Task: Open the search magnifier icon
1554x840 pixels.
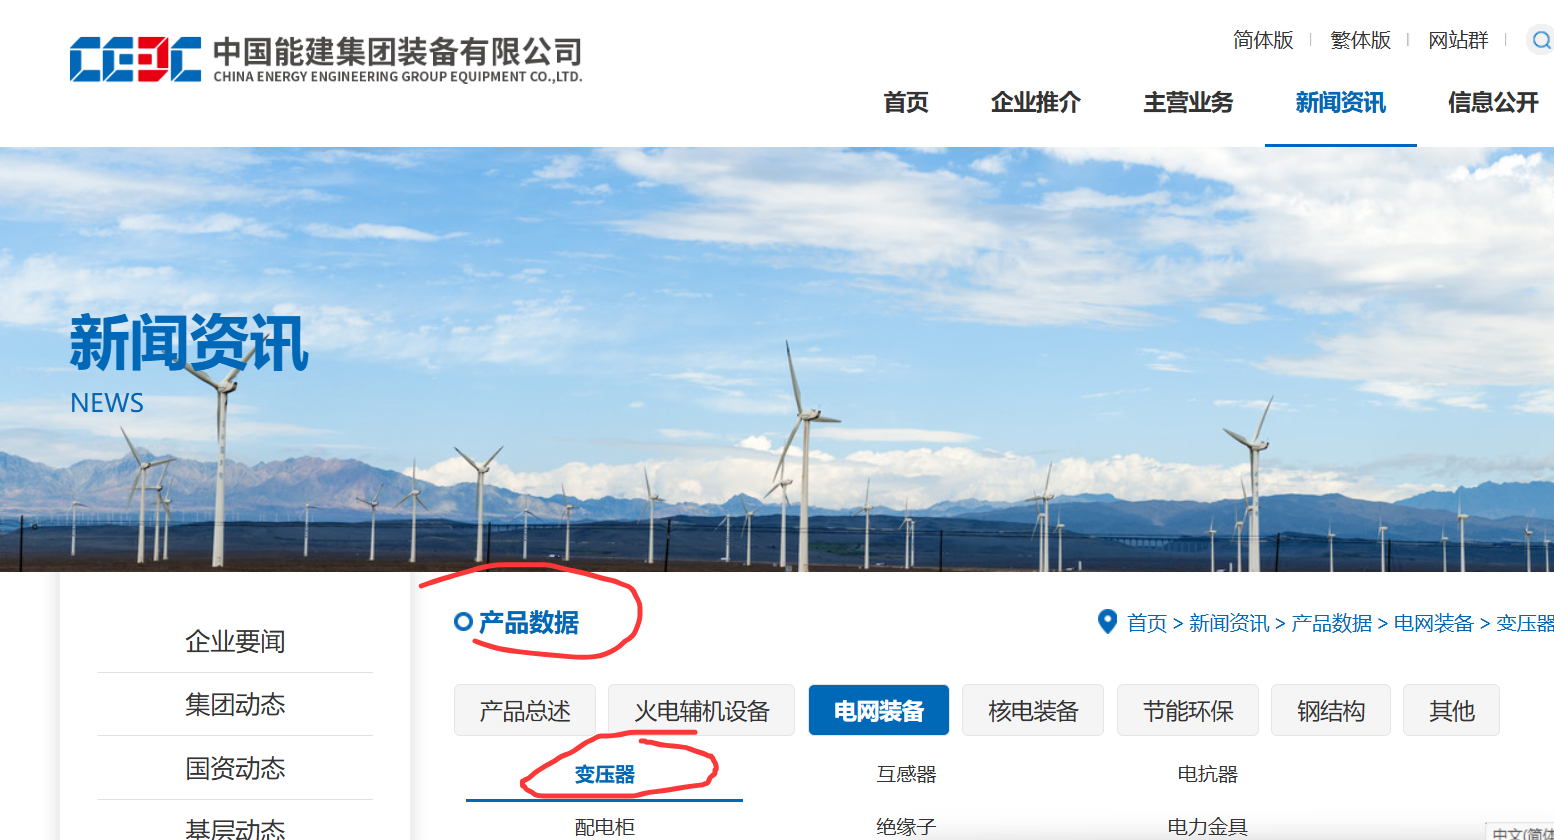Action: tap(1541, 40)
